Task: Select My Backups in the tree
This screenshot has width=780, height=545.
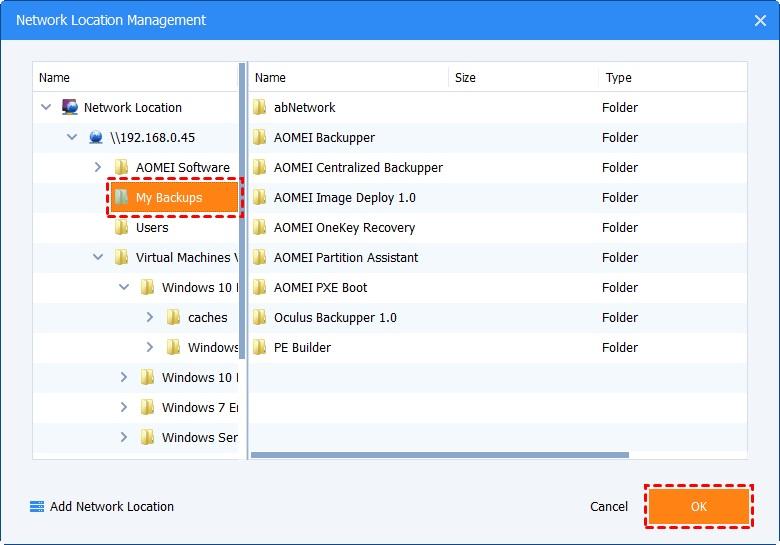Action: pos(168,197)
